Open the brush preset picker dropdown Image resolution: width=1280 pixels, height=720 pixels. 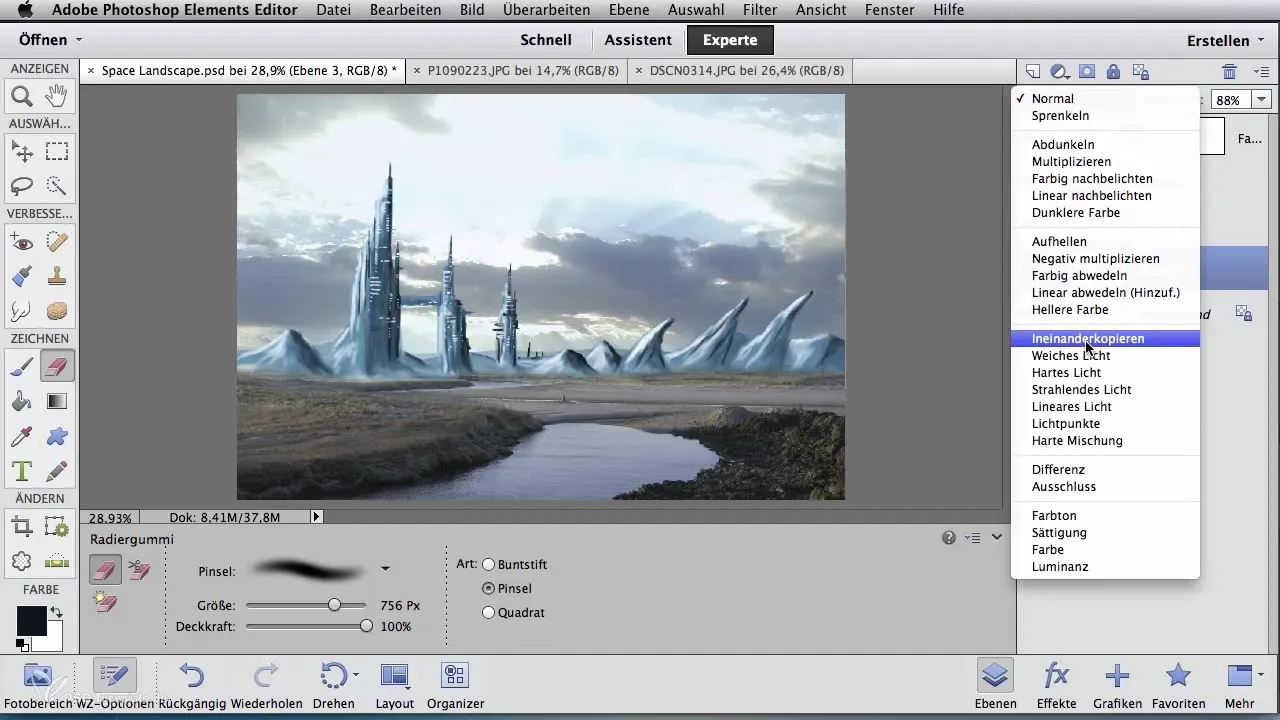385,569
